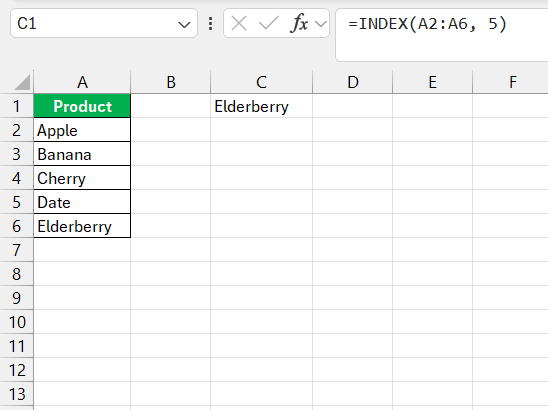
Task: Select the Banana cell
Action: click(82, 154)
